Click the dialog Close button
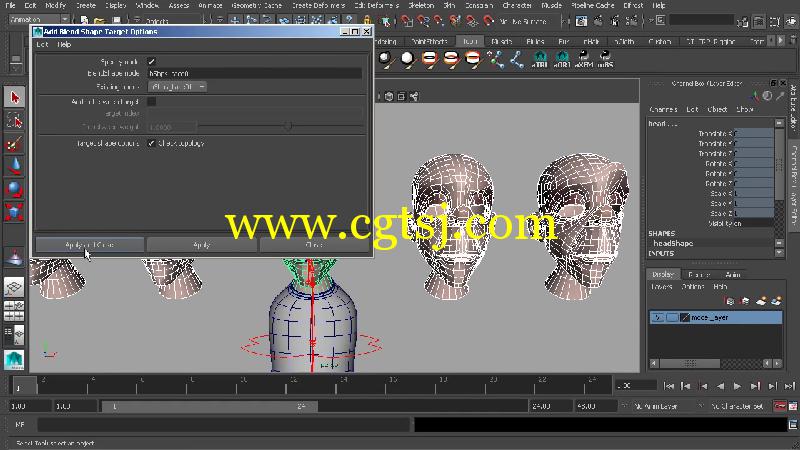The image size is (800, 450). (314, 245)
